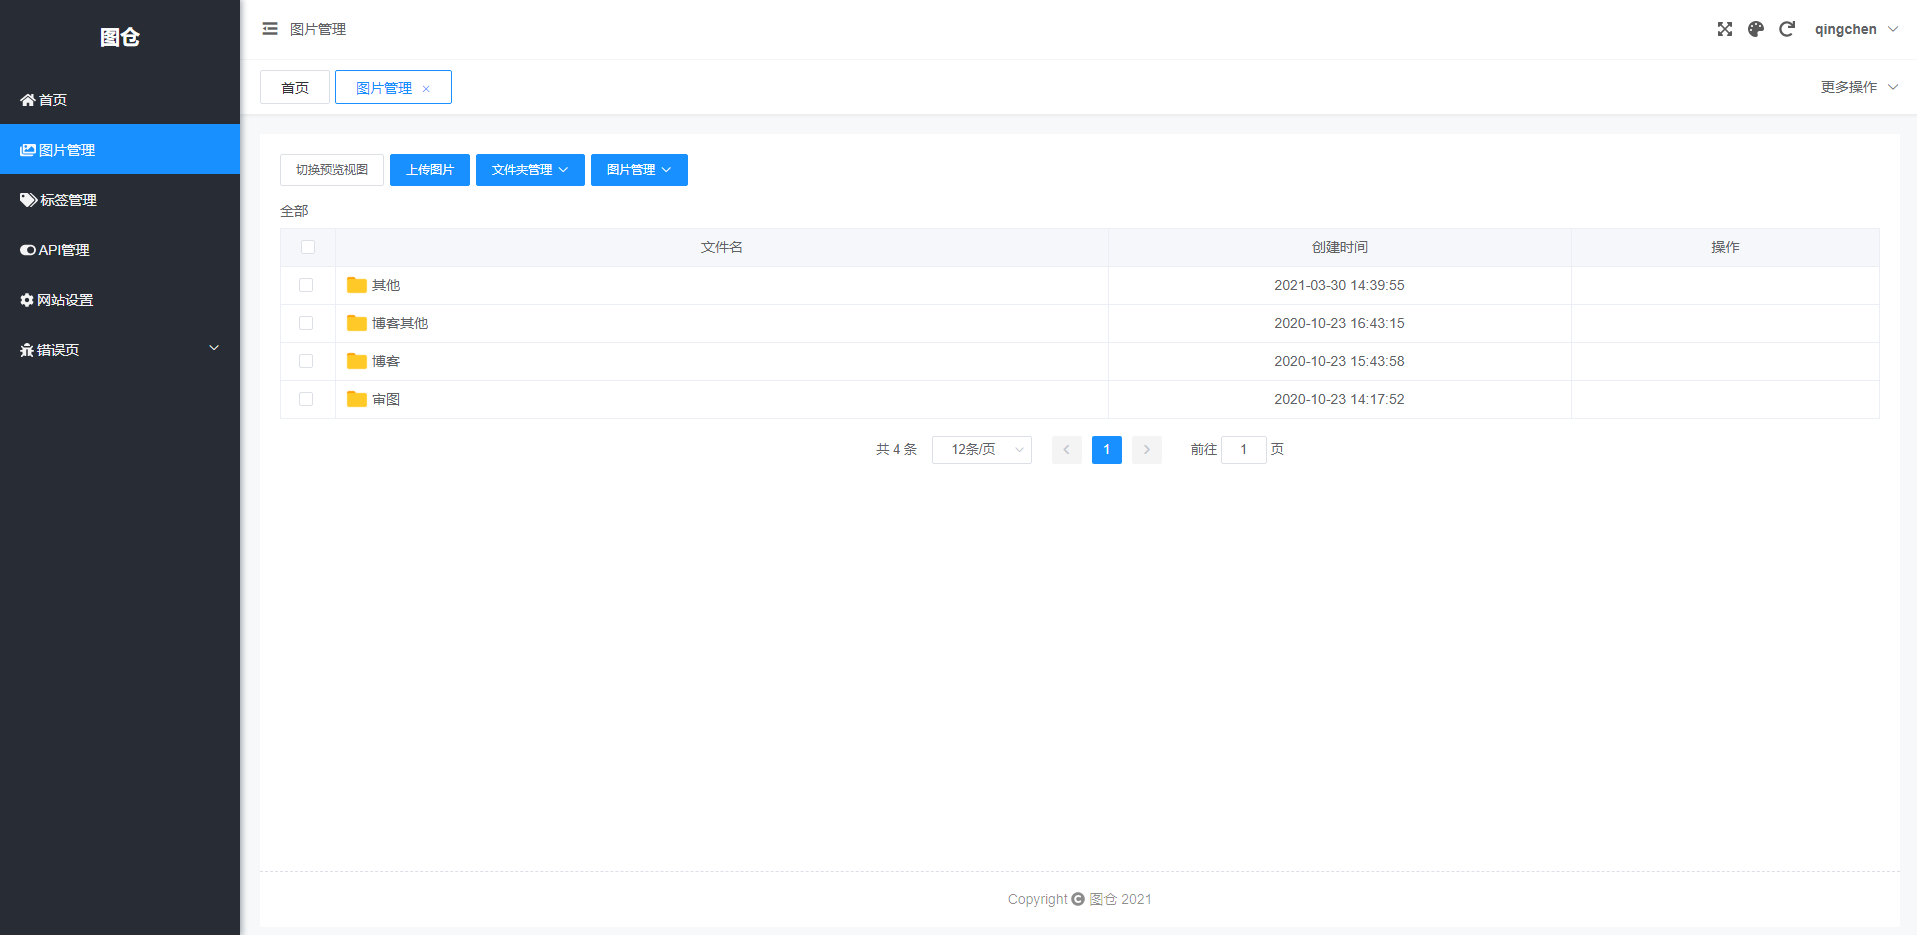Viewport: 1917px width, 935px height.
Task: Open the 博客 folder name
Action: 386,361
